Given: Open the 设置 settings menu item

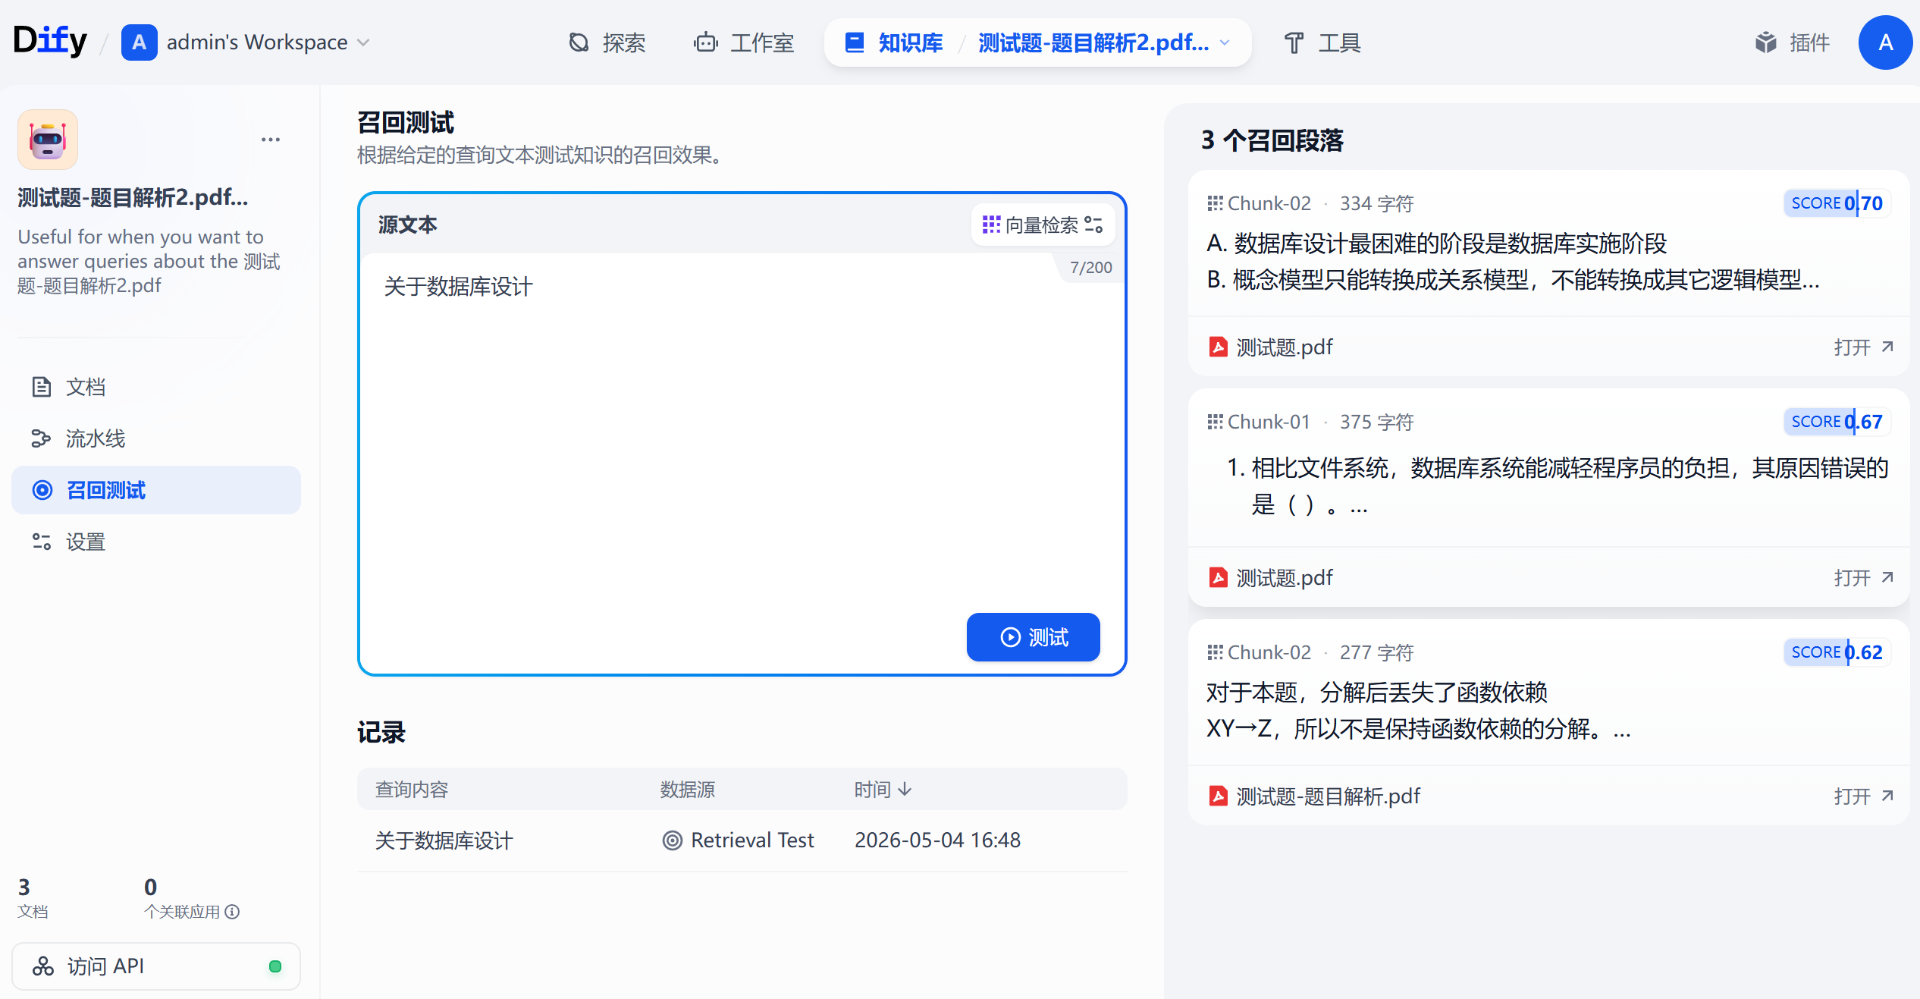Looking at the screenshot, I should pyautogui.click(x=156, y=541).
